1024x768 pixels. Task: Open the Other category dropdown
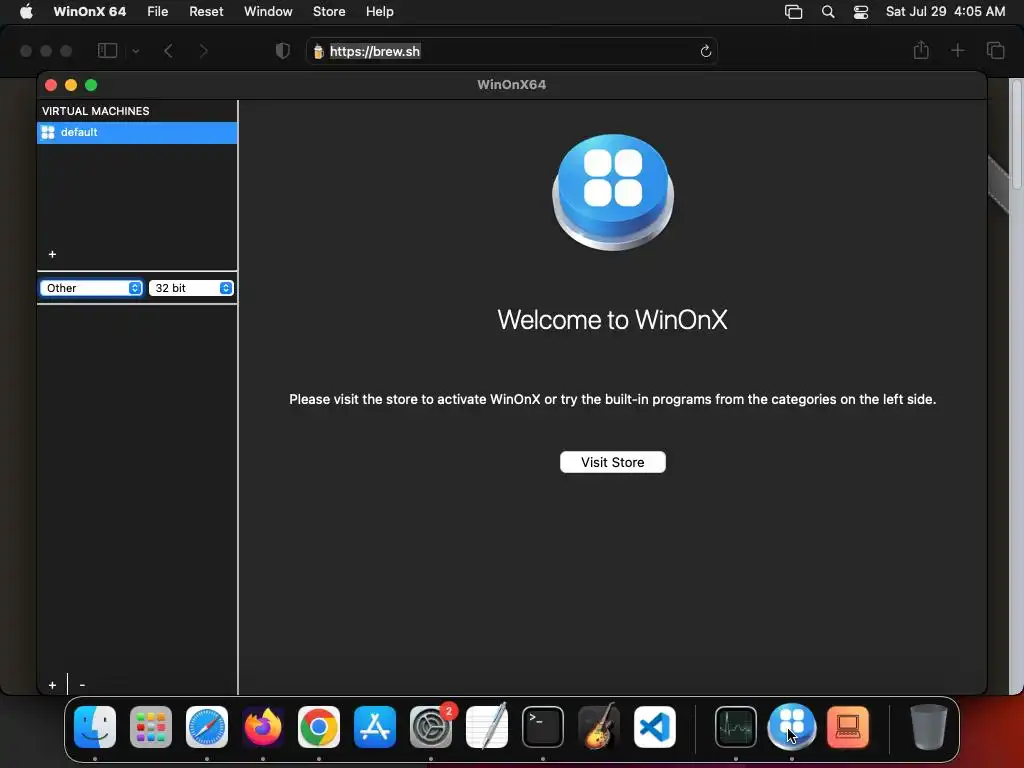click(91, 288)
